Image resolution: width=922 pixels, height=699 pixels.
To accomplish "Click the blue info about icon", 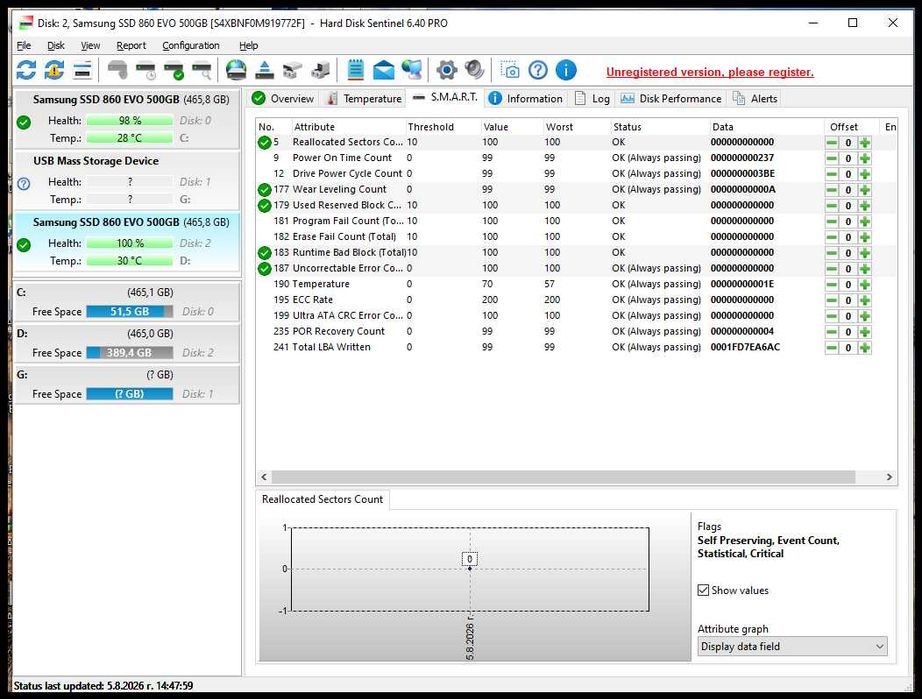I will click(566, 71).
